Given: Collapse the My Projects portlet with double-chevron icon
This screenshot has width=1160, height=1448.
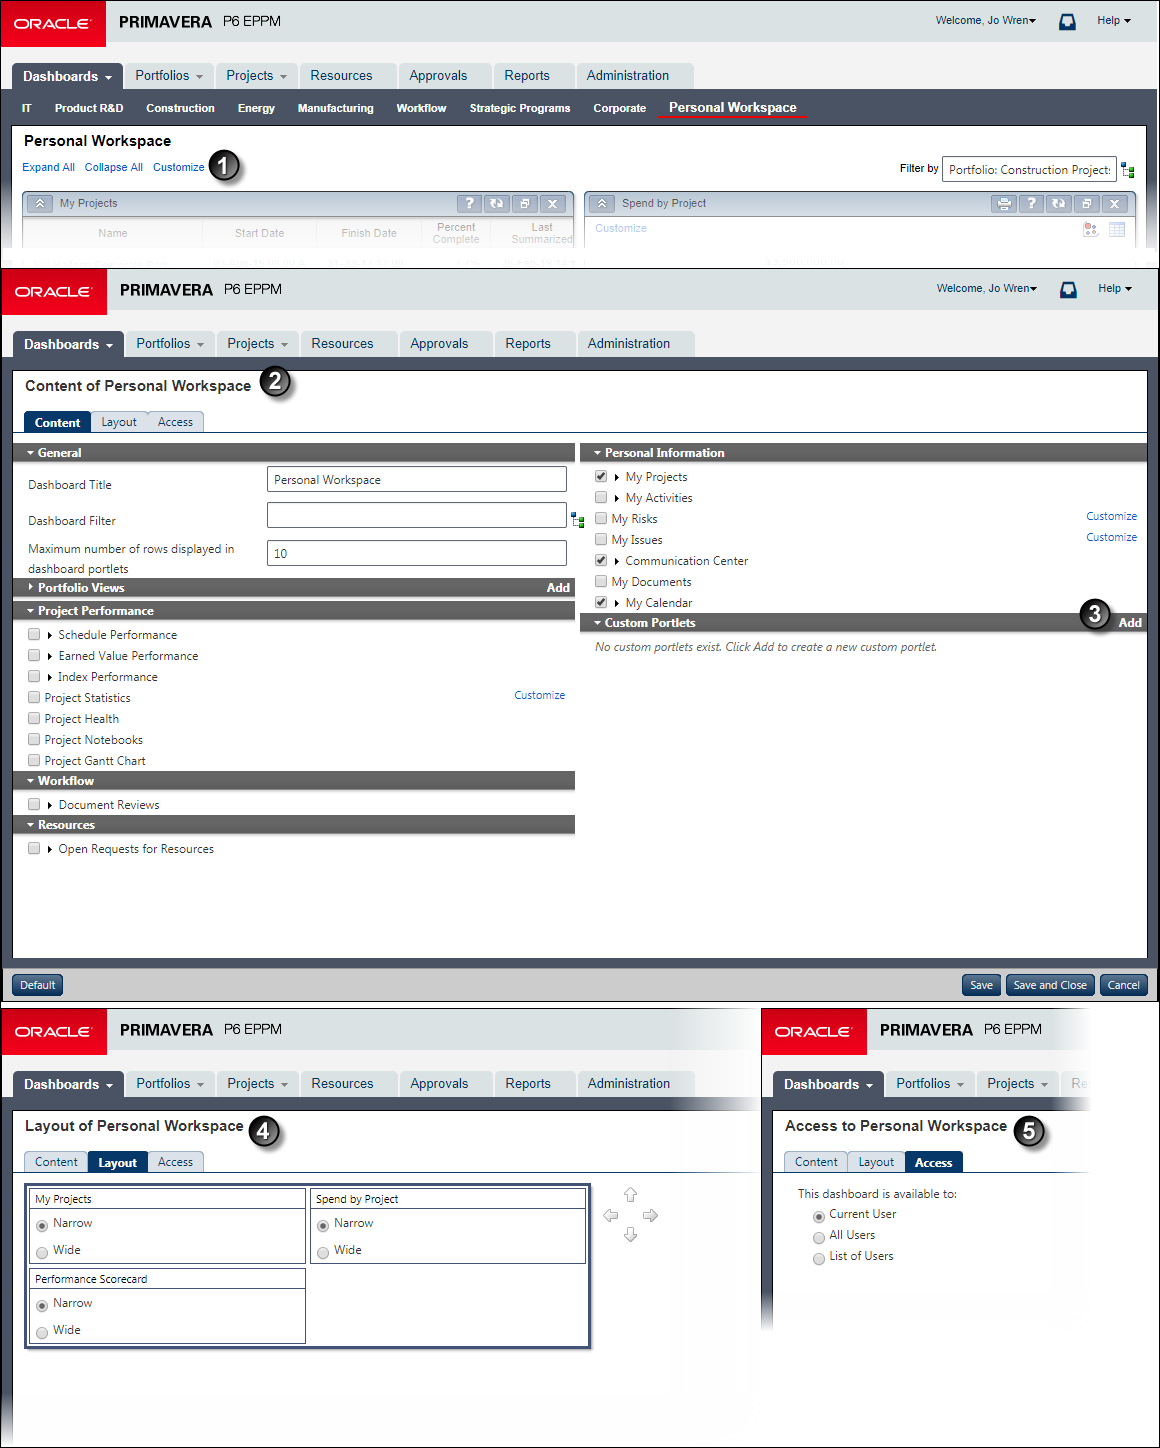Looking at the screenshot, I should point(40,203).
